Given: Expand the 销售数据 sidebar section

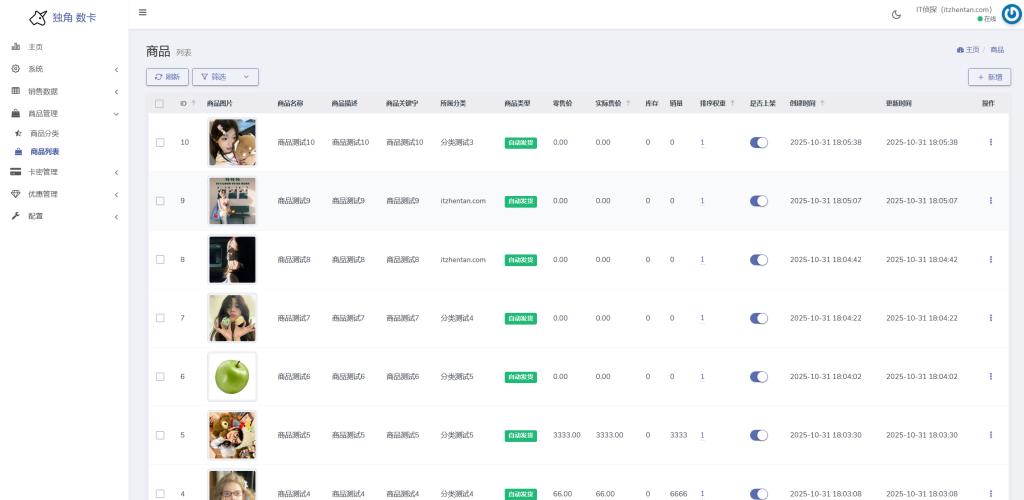Looking at the screenshot, I should click(x=64, y=91).
